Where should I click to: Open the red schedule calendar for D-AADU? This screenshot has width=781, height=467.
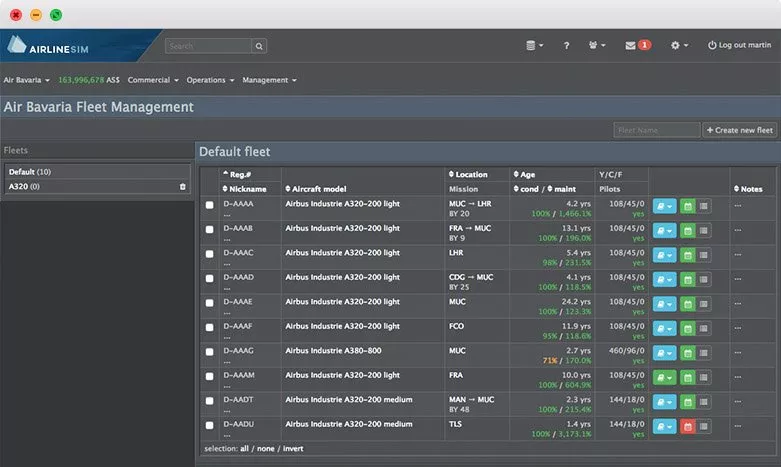pyautogui.click(x=687, y=426)
